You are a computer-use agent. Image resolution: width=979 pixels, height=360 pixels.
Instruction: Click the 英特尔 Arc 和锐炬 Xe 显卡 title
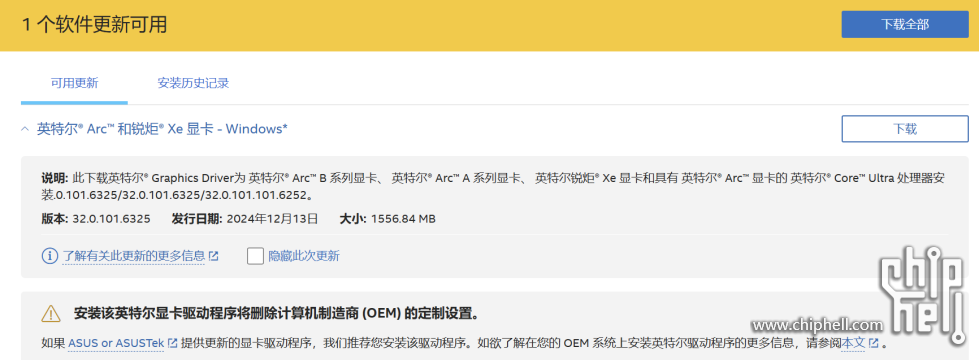pyautogui.click(x=162, y=129)
